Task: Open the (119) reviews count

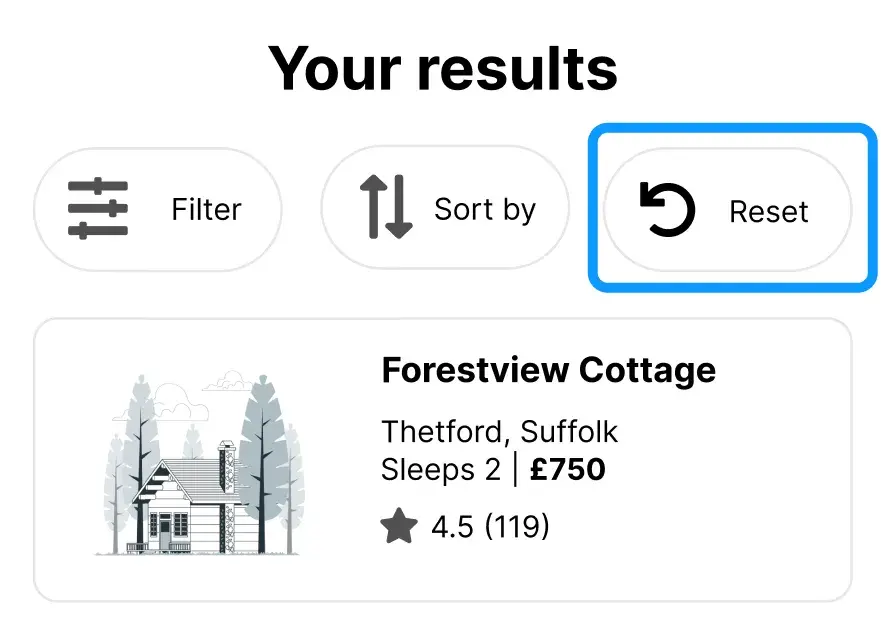Action: pyautogui.click(x=517, y=526)
